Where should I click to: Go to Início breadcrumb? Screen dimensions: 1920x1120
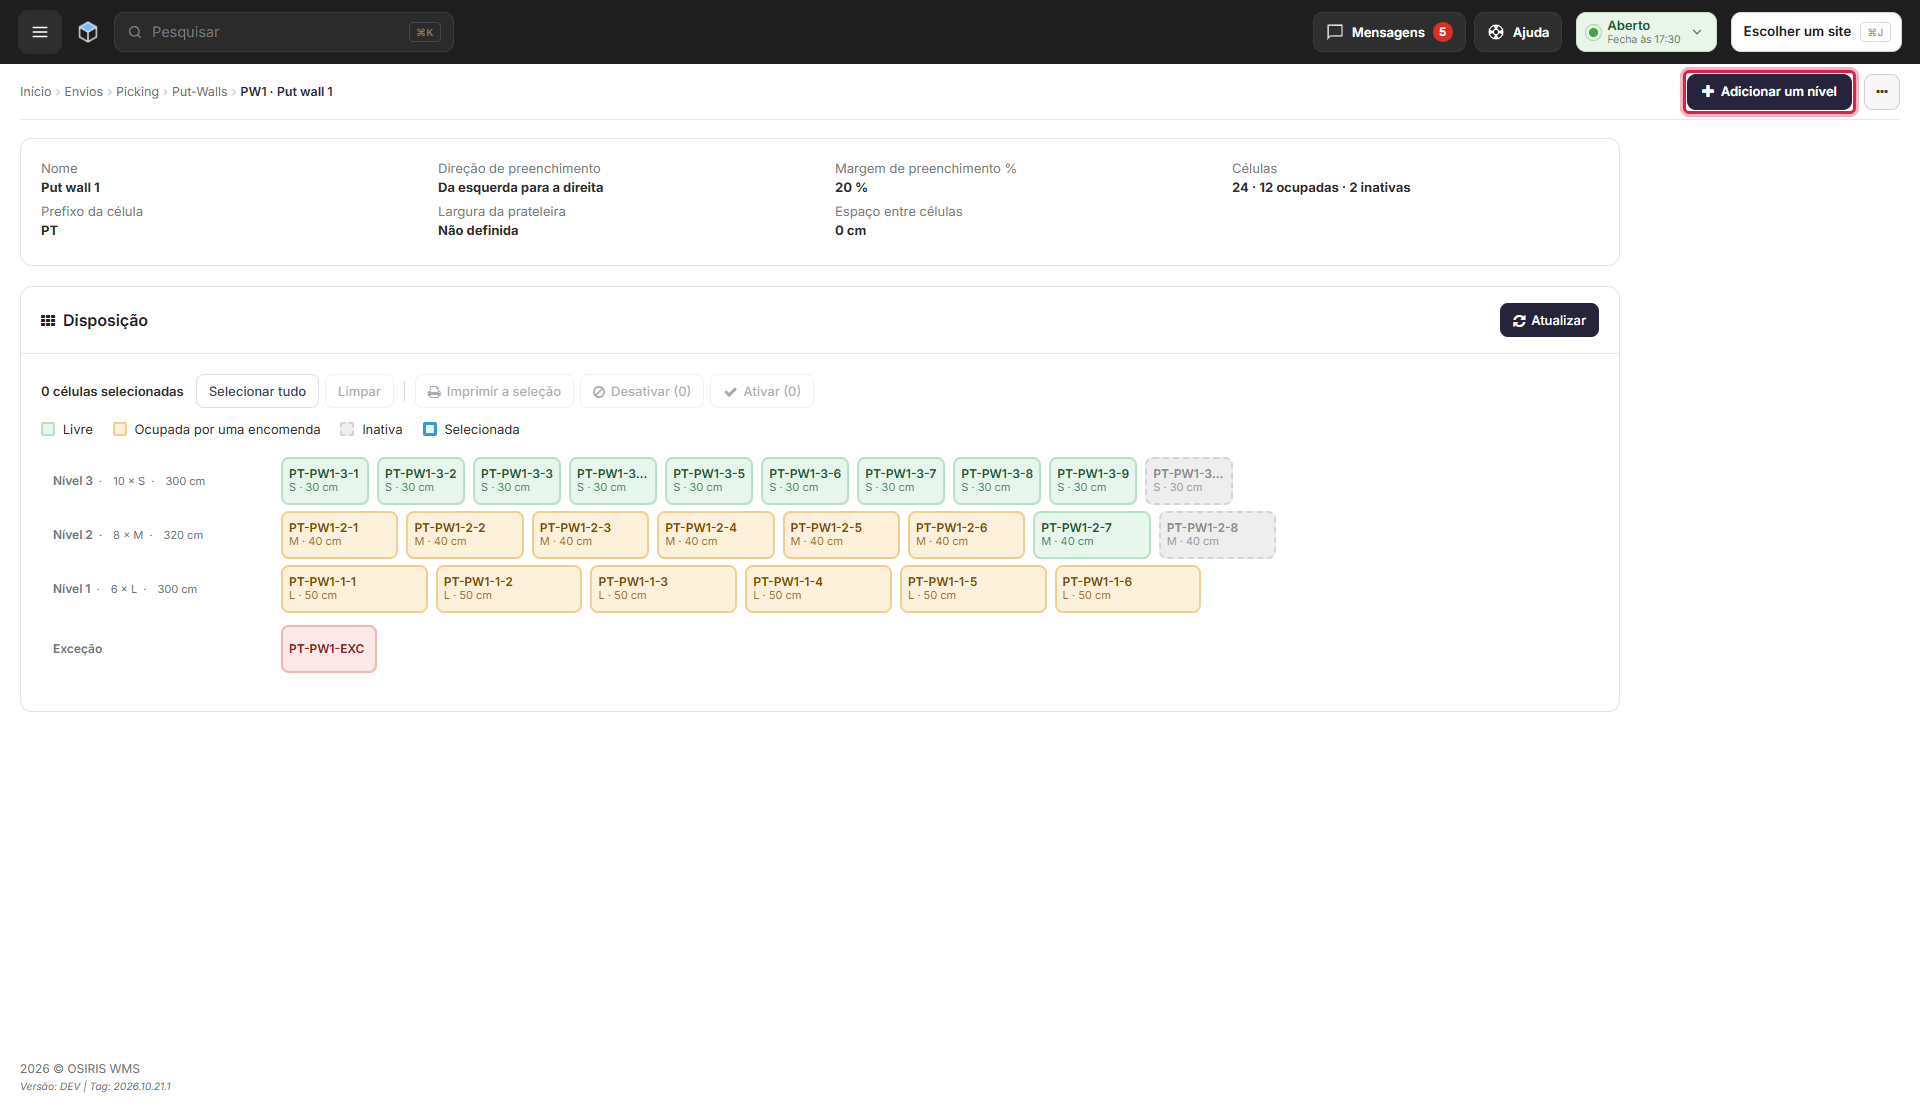tap(35, 92)
